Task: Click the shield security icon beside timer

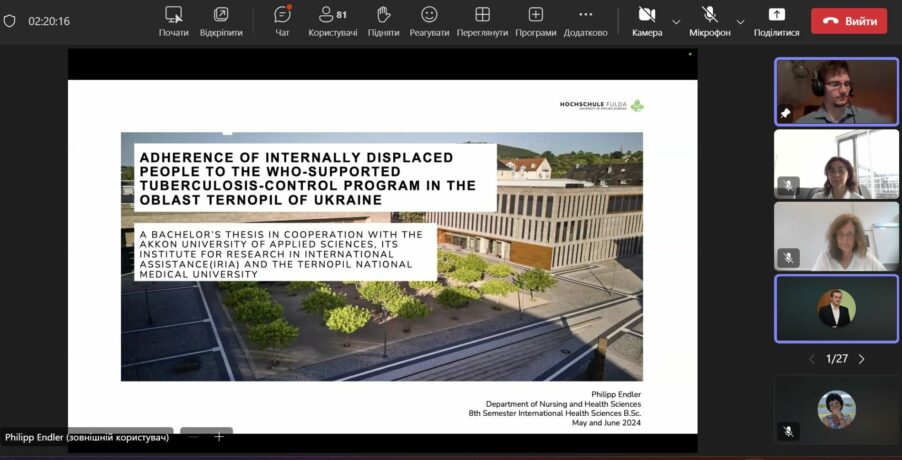Action: coord(10,21)
